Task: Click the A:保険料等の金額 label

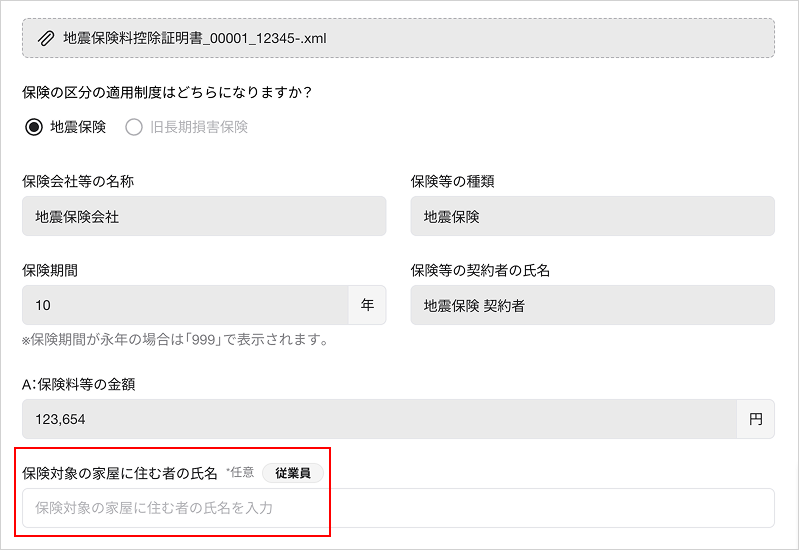Action: coord(85,384)
